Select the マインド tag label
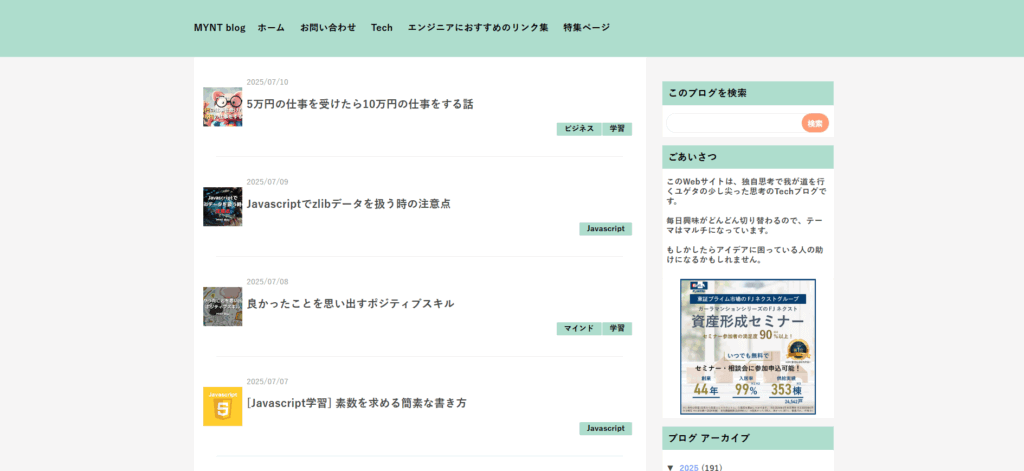The height and width of the screenshot is (471, 1024). tap(579, 329)
